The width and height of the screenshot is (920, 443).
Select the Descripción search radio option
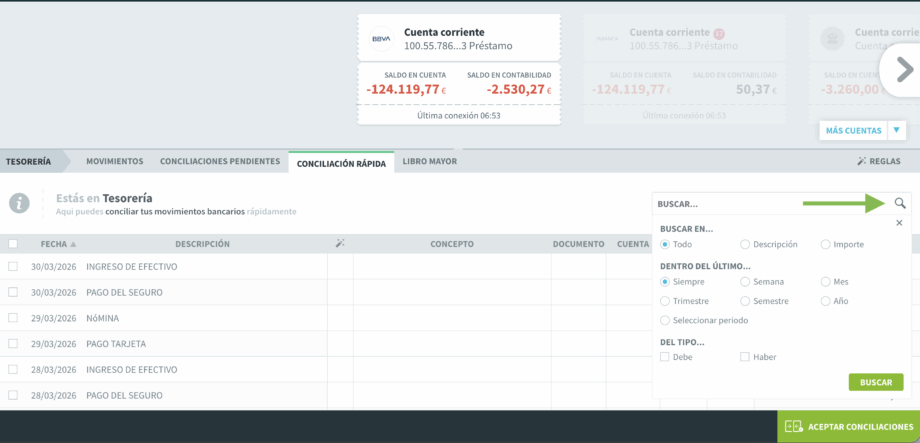[745, 244]
